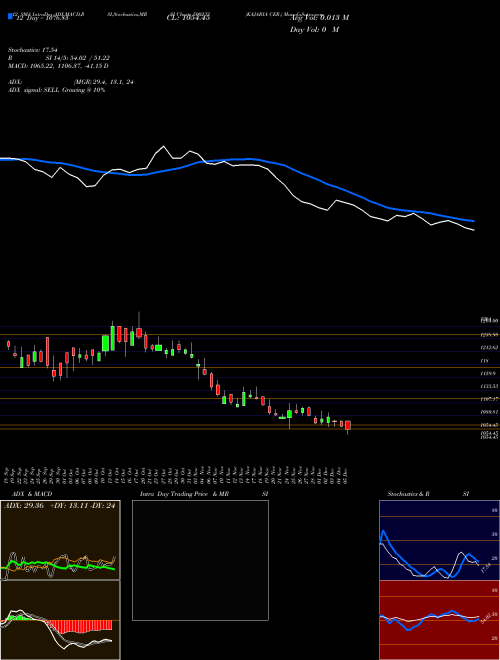Click the '(MGR) 29.4, 13.1, 24' ADX values
The width and height of the screenshot is (500, 660).
(x=104, y=82)
